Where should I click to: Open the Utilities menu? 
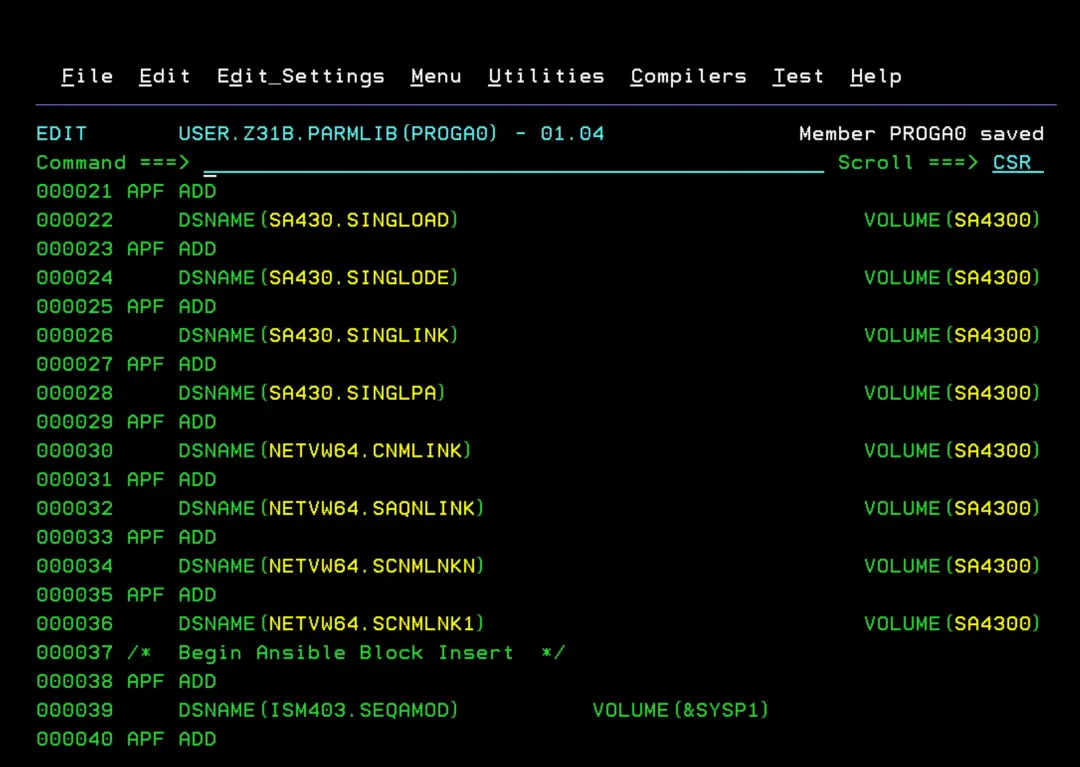[x=546, y=76]
